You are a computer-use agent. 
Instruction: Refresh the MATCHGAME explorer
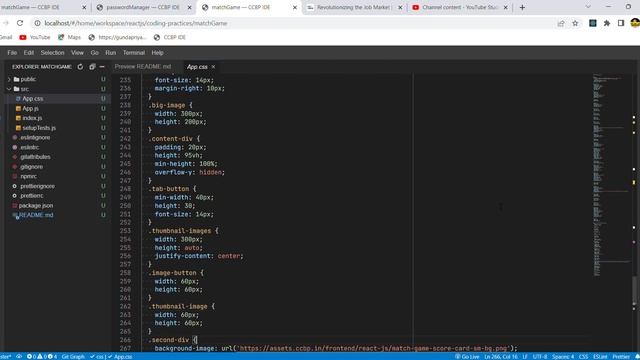[80, 67]
